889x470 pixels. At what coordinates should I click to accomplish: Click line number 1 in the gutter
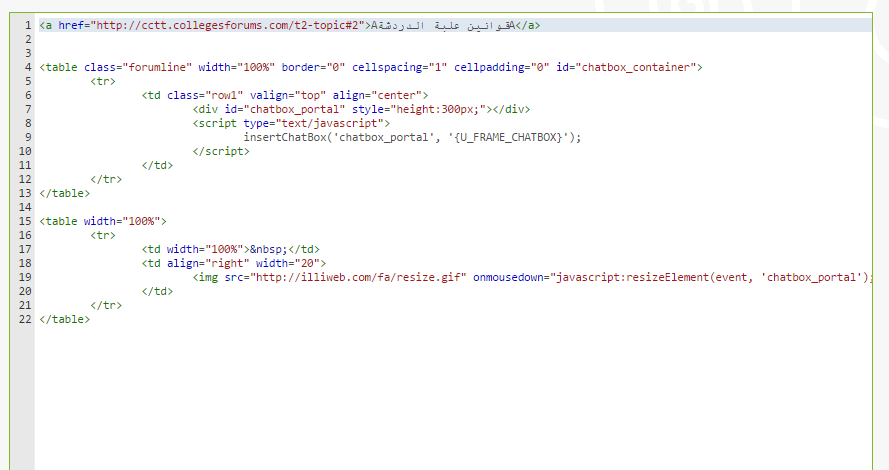pyautogui.click(x=28, y=26)
